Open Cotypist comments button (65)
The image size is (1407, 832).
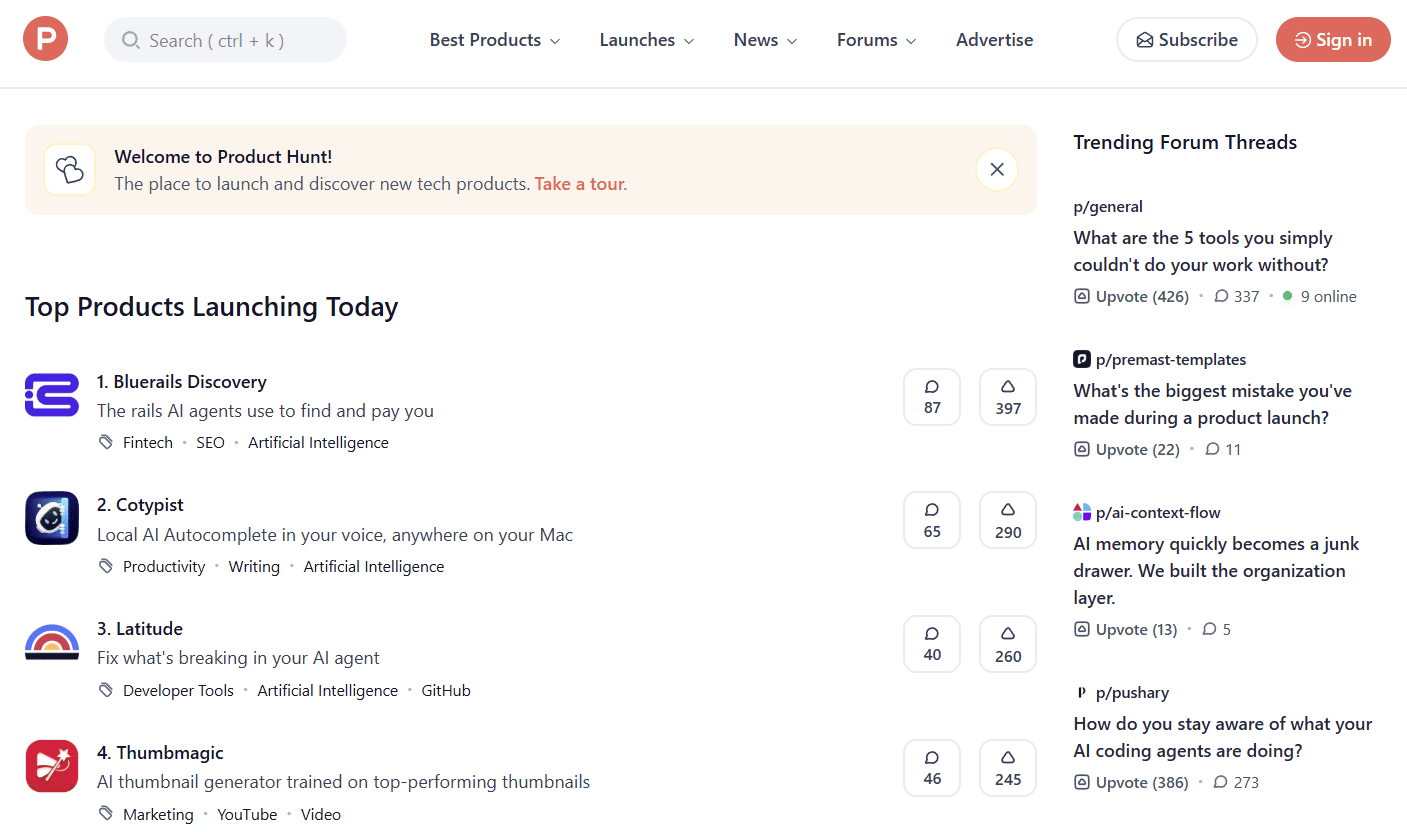pyautogui.click(x=932, y=520)
